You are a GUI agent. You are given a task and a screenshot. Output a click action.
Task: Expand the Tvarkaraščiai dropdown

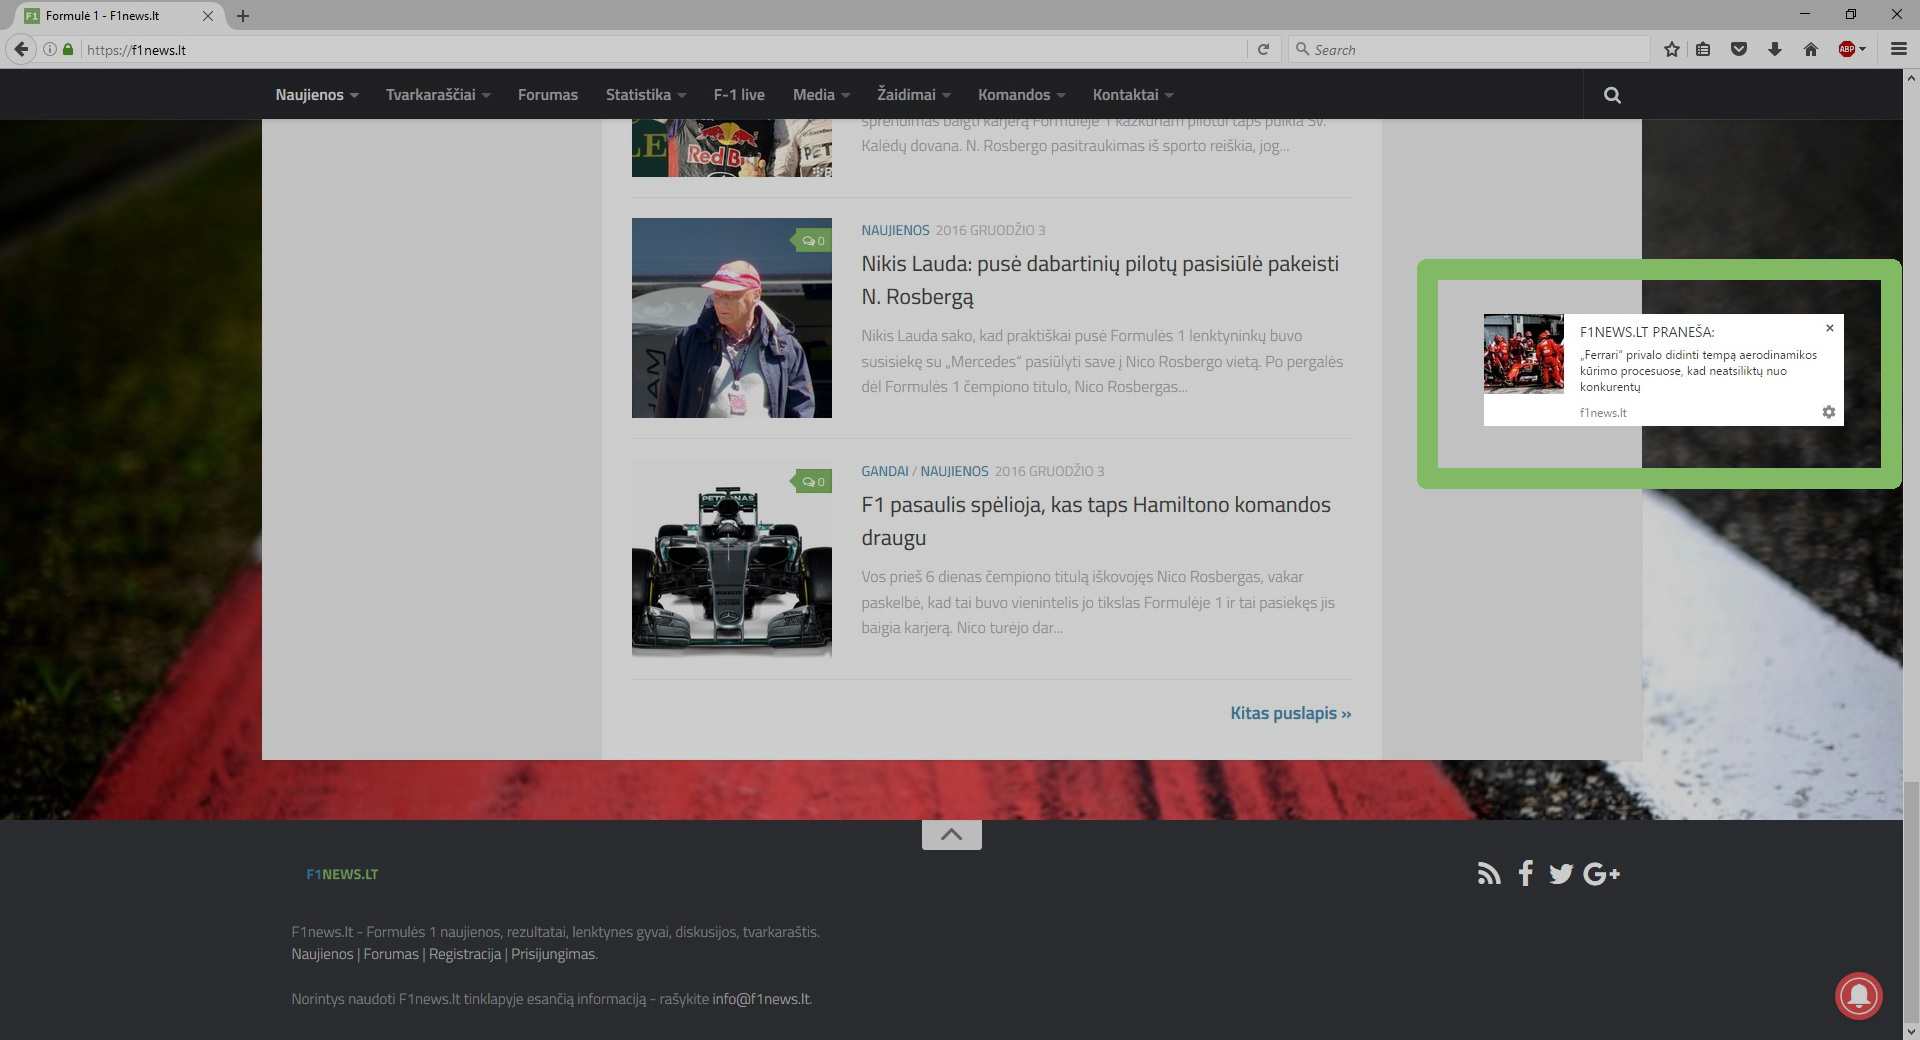[x=438, y=95]
